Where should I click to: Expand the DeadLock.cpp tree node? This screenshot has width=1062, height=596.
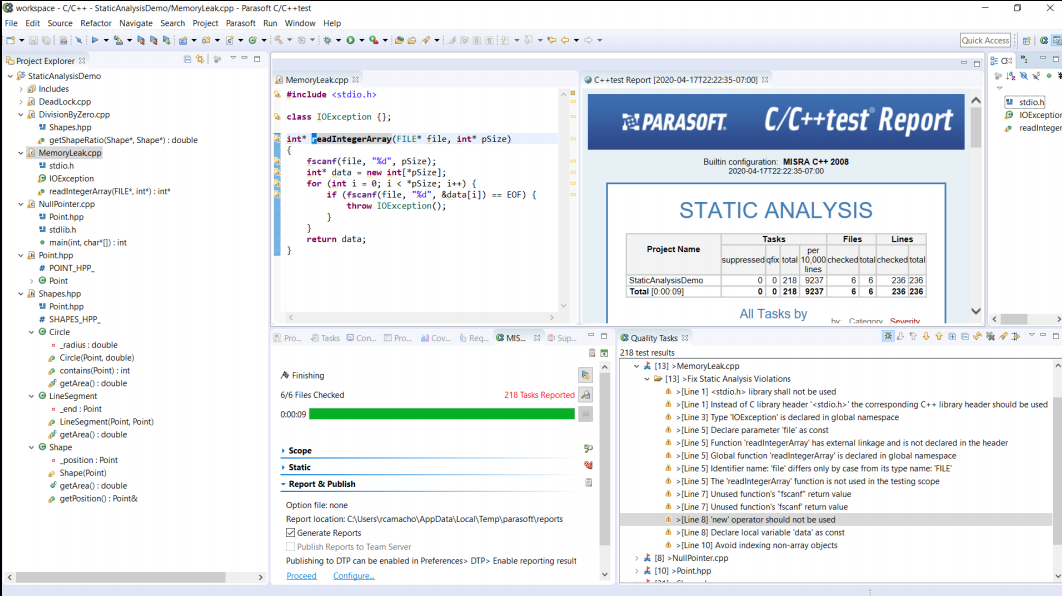pos(21,102)
